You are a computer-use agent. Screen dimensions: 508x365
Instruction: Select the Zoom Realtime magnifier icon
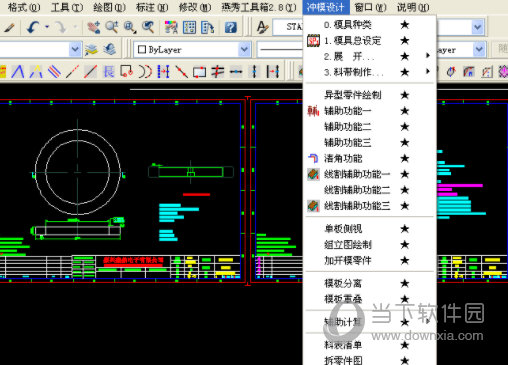click(x=112, y=27)
